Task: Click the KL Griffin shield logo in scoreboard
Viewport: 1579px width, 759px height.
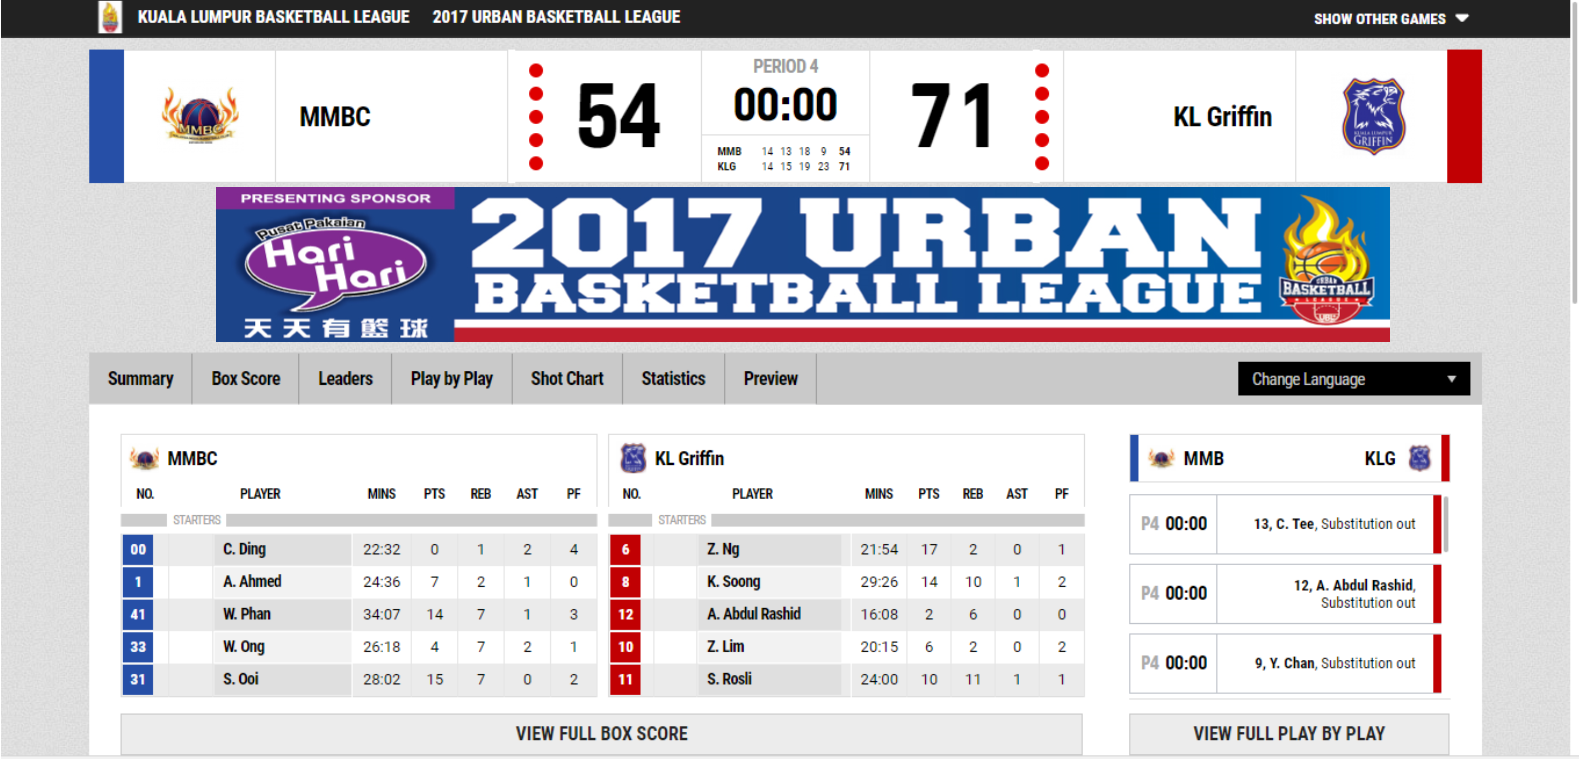Action: (x=1373, y=116)
